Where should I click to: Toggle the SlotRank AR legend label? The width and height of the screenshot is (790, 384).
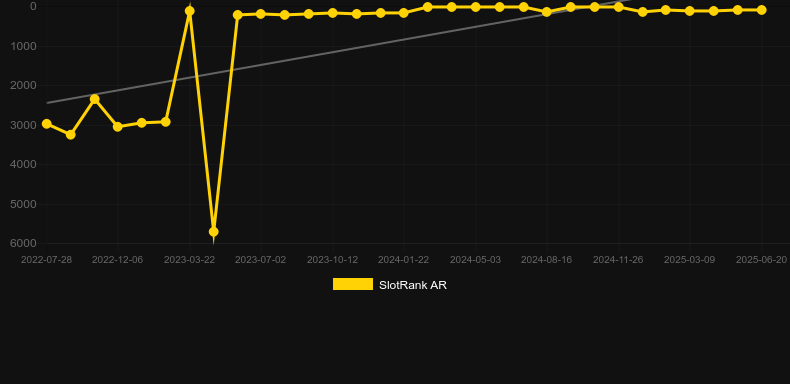[x=413, y=285]
